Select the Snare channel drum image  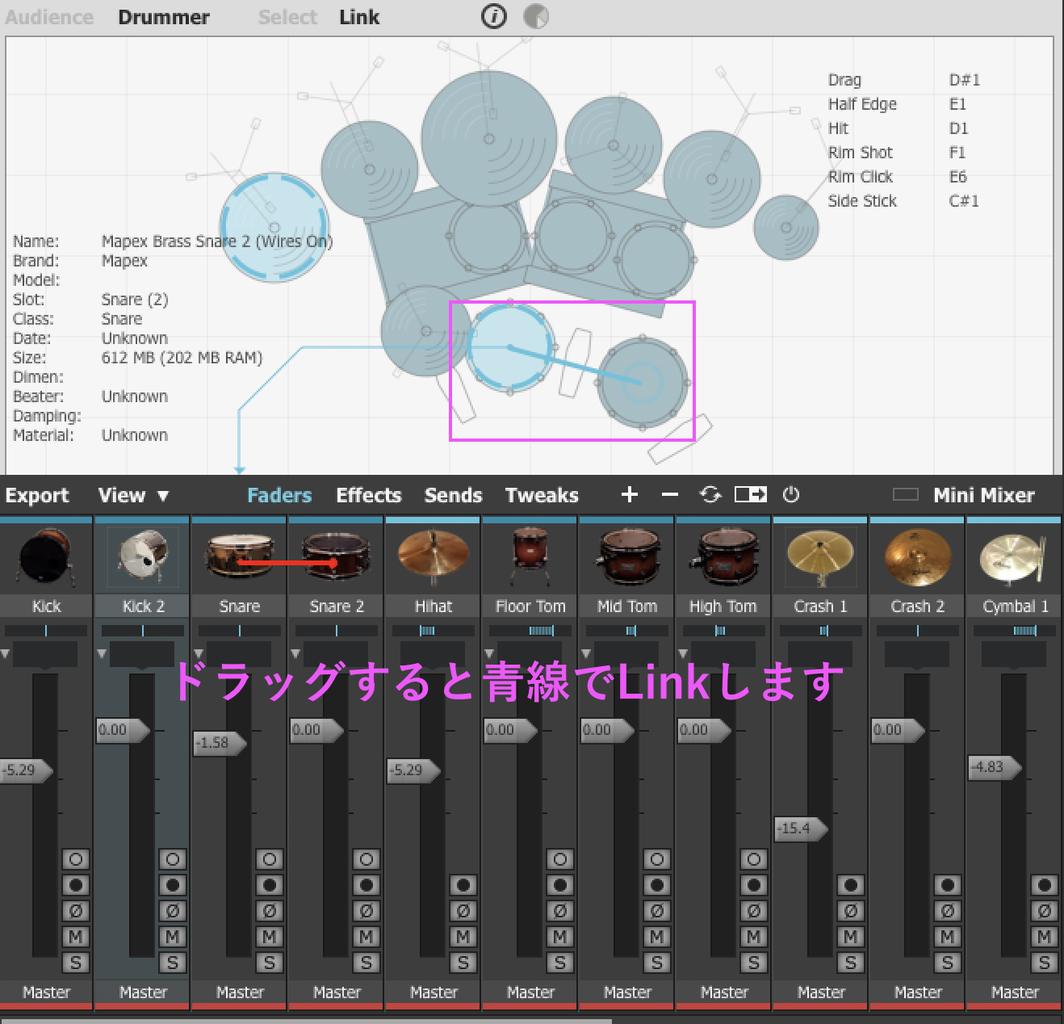[240, 558]
